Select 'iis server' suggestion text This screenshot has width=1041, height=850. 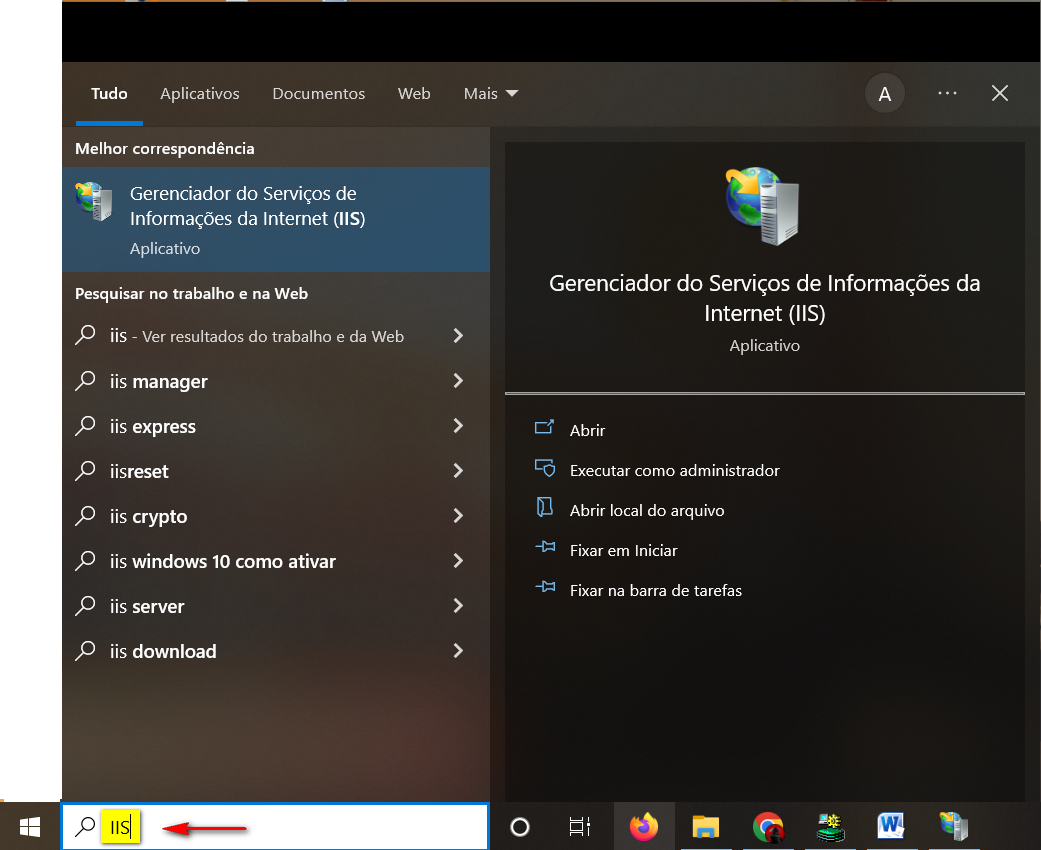147,606
